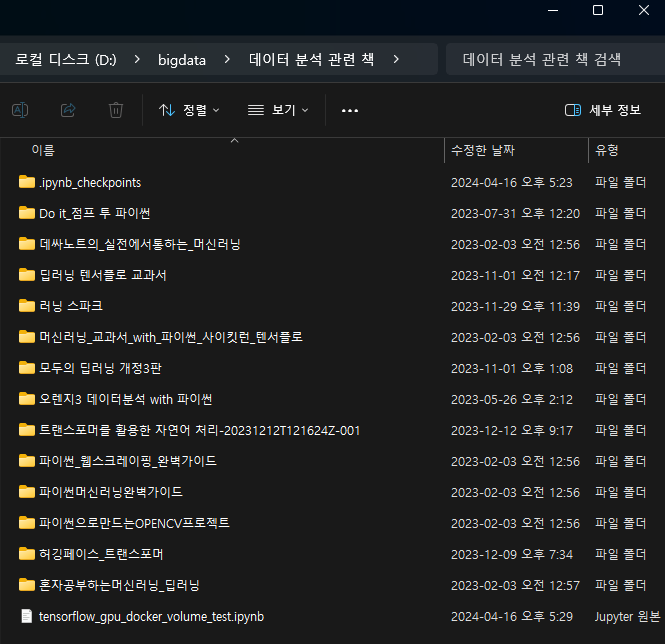The width and height of the screenshot is (665, 644).
Task: Click the 데이터 분석 관련 책 검색 search box
Action: (x=555, y=59)
